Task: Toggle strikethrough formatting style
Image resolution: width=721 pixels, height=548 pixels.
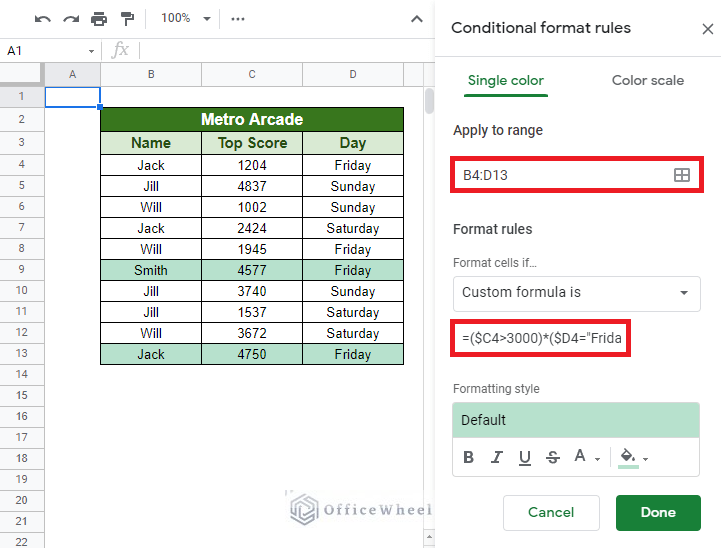Action: (553, 457)
